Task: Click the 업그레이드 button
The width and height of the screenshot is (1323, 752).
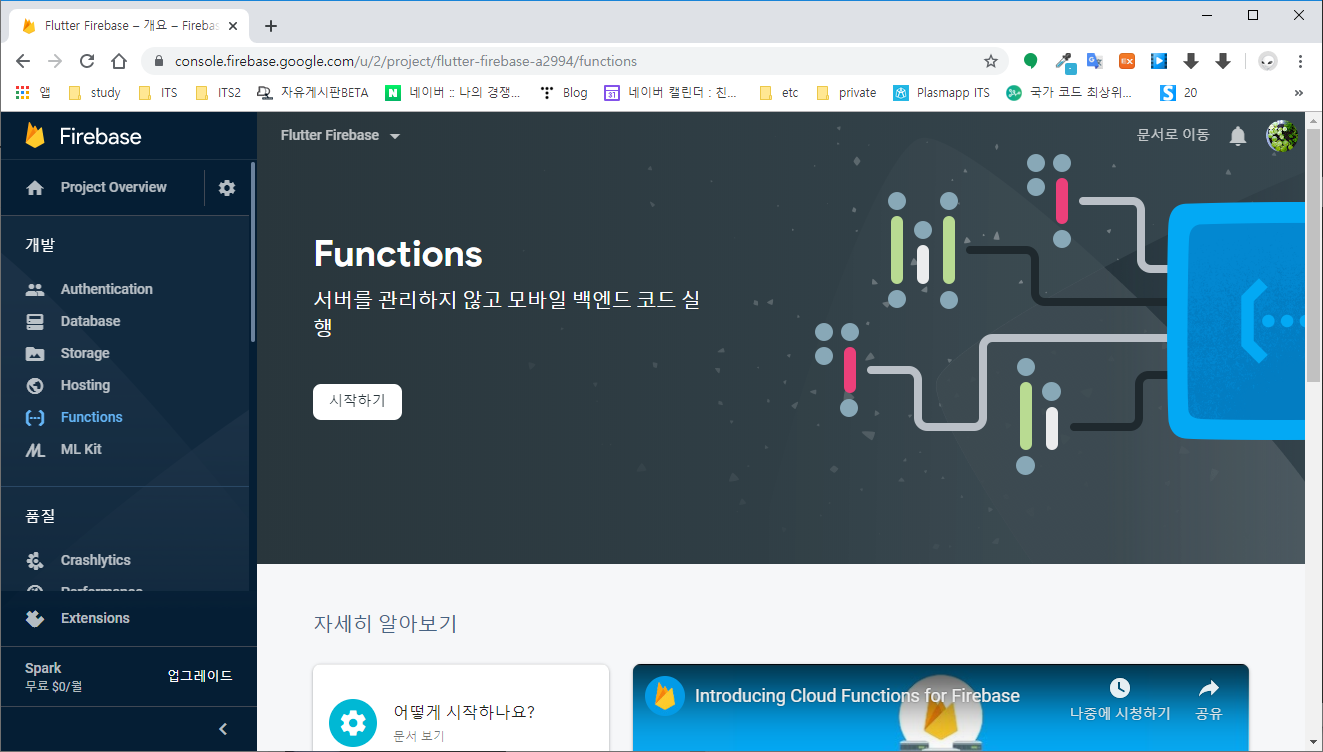Action: click(200, 676)
